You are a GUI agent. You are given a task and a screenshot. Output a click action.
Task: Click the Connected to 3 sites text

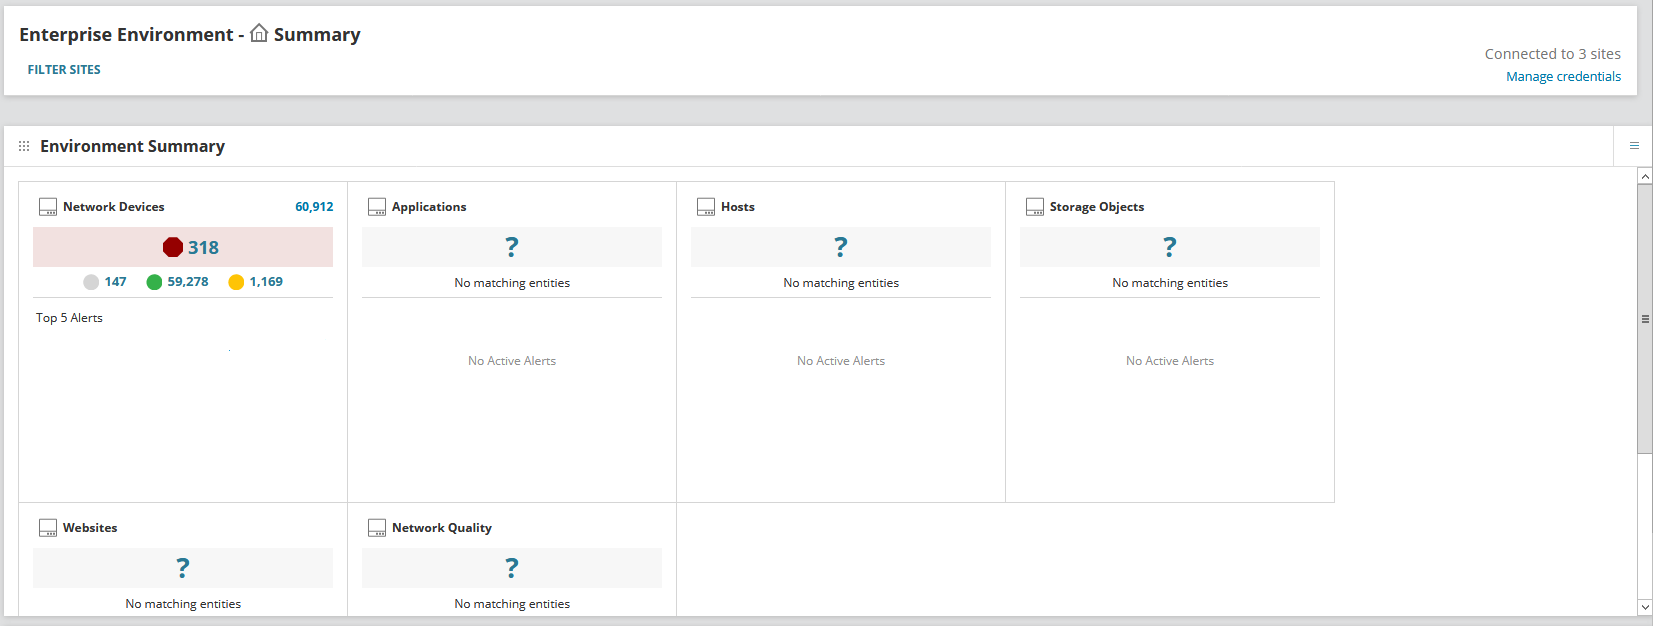[x=1552, y=54]
